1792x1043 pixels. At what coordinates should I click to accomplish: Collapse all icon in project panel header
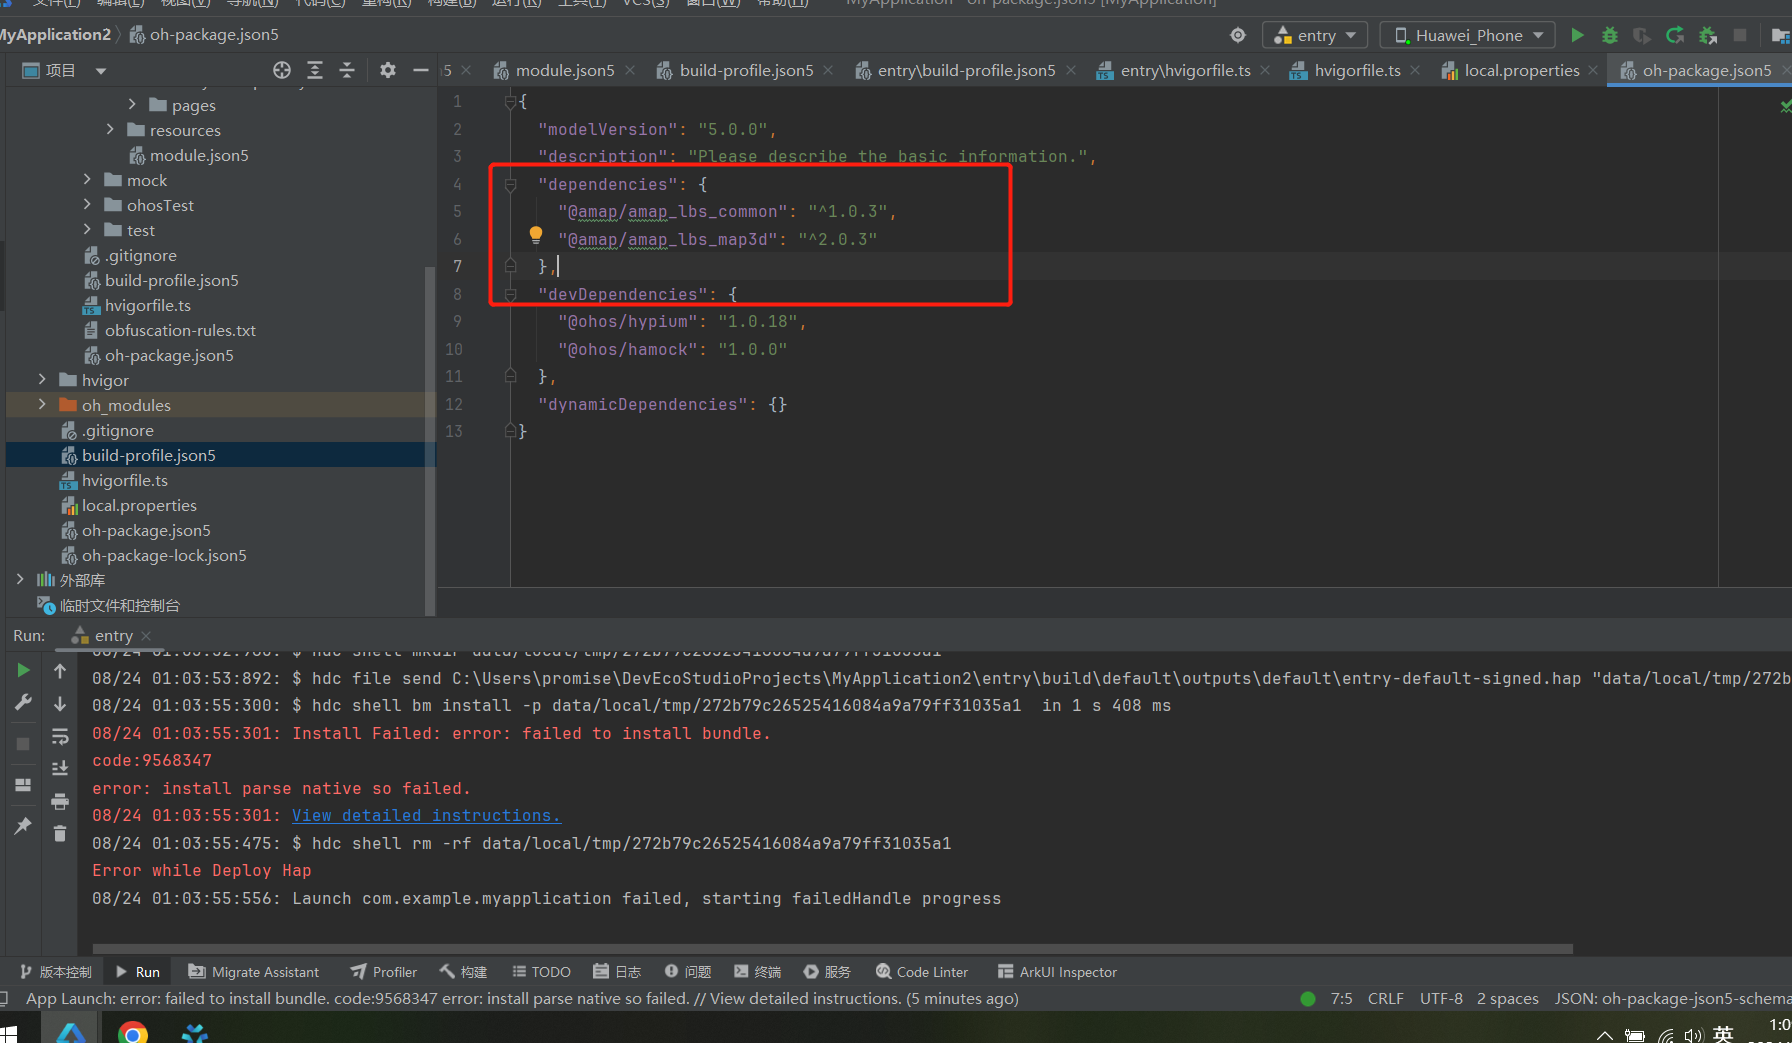(347, 70)
